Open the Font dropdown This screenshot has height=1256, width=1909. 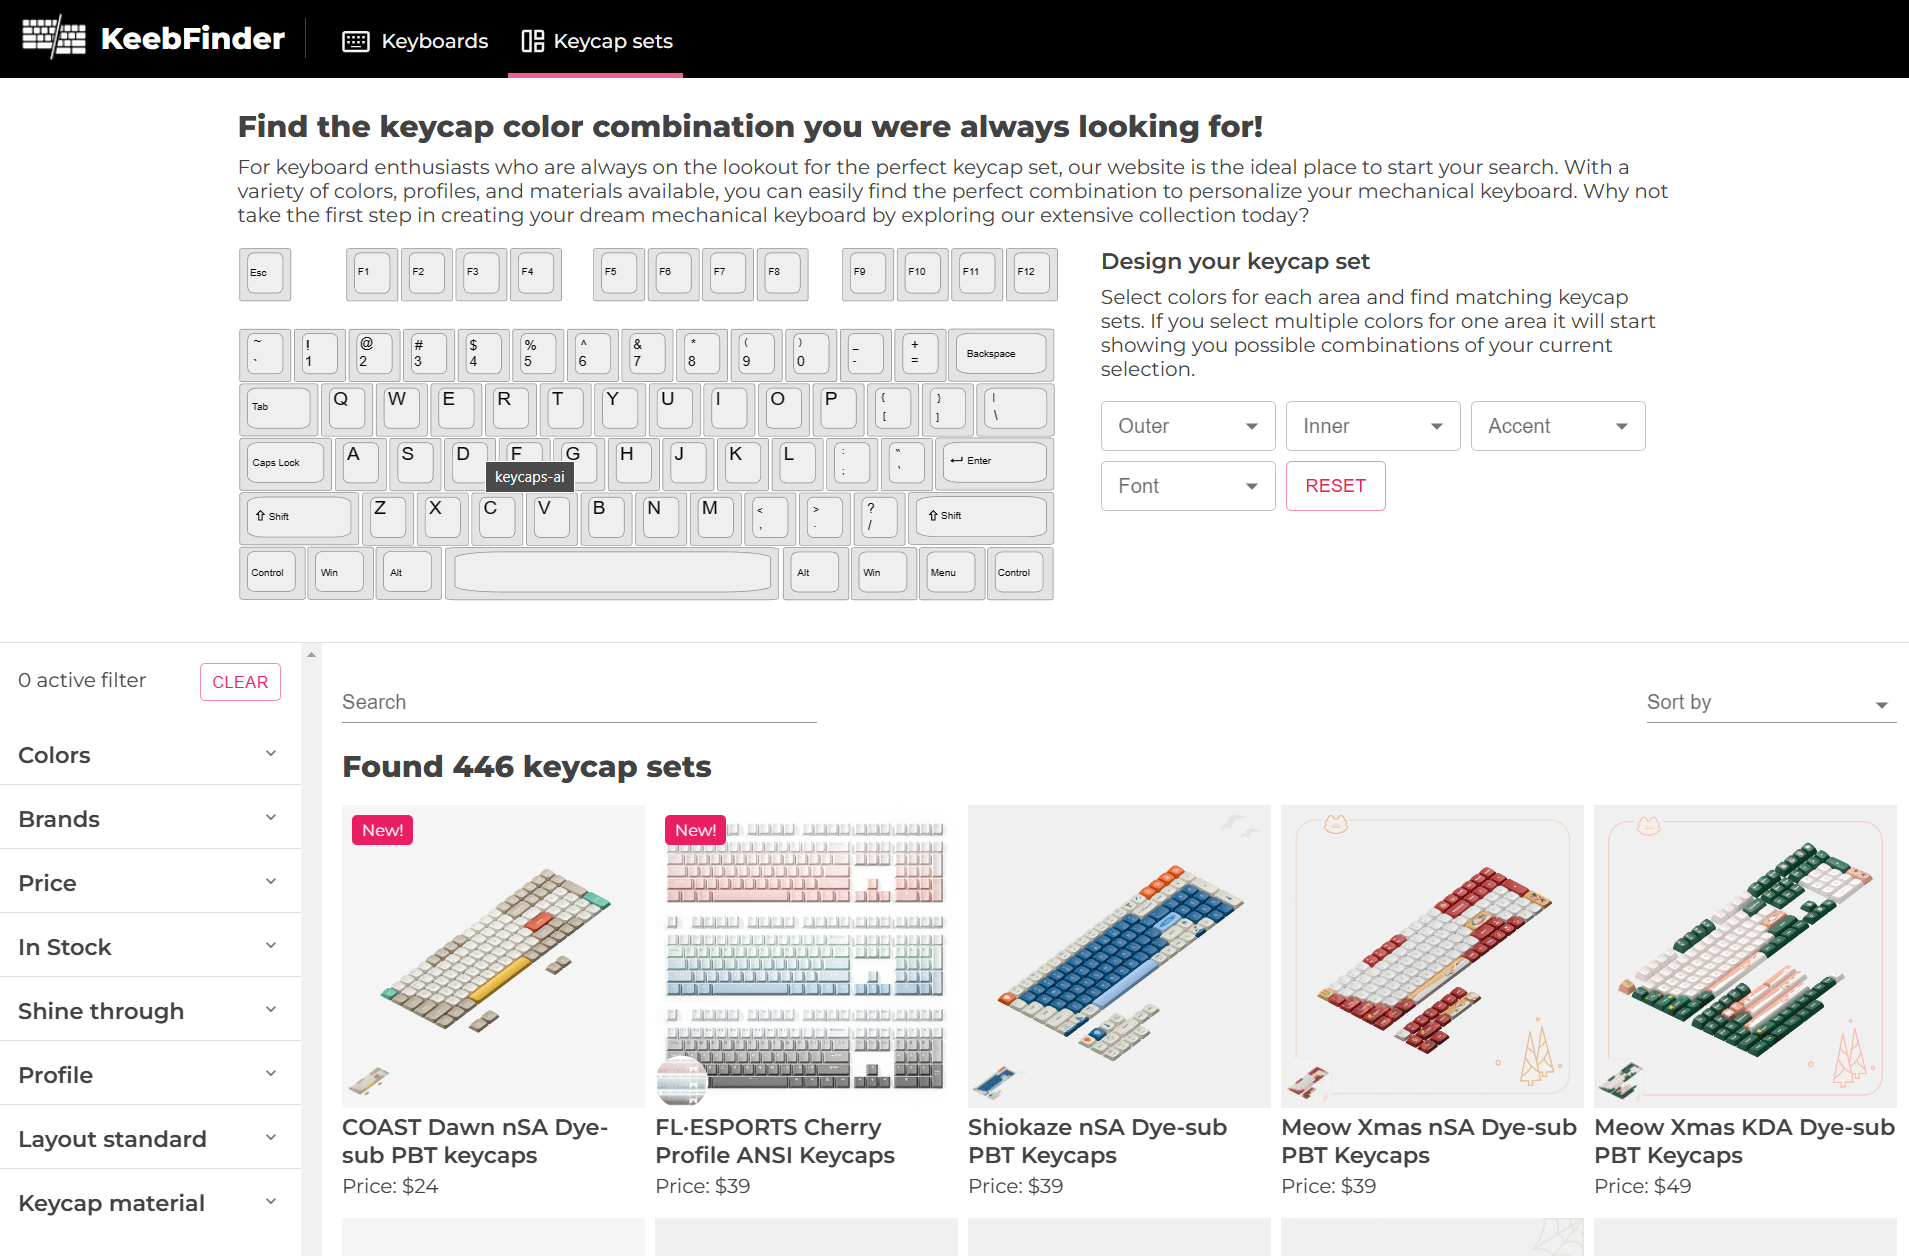click(1188, 486)
